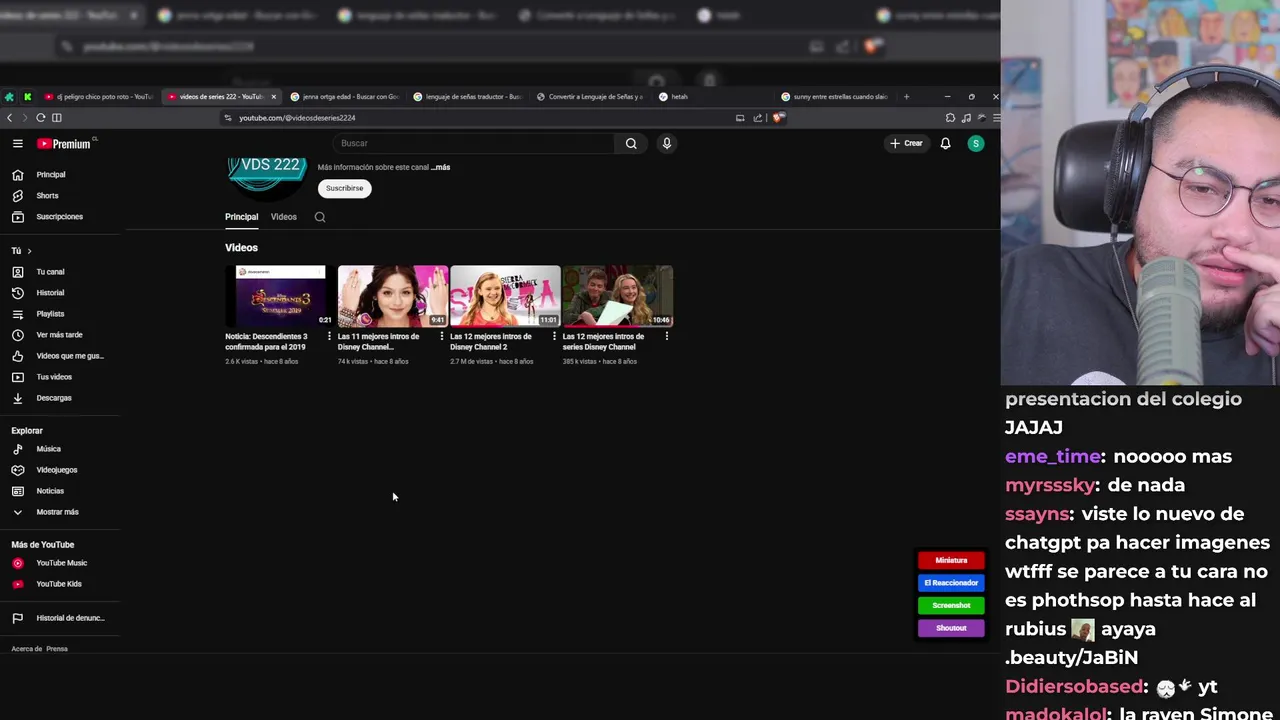Image resolution: width=1280 pixels, height=720 pixels.
Task: Click the Suscribirse button
Action: point(344,188)
